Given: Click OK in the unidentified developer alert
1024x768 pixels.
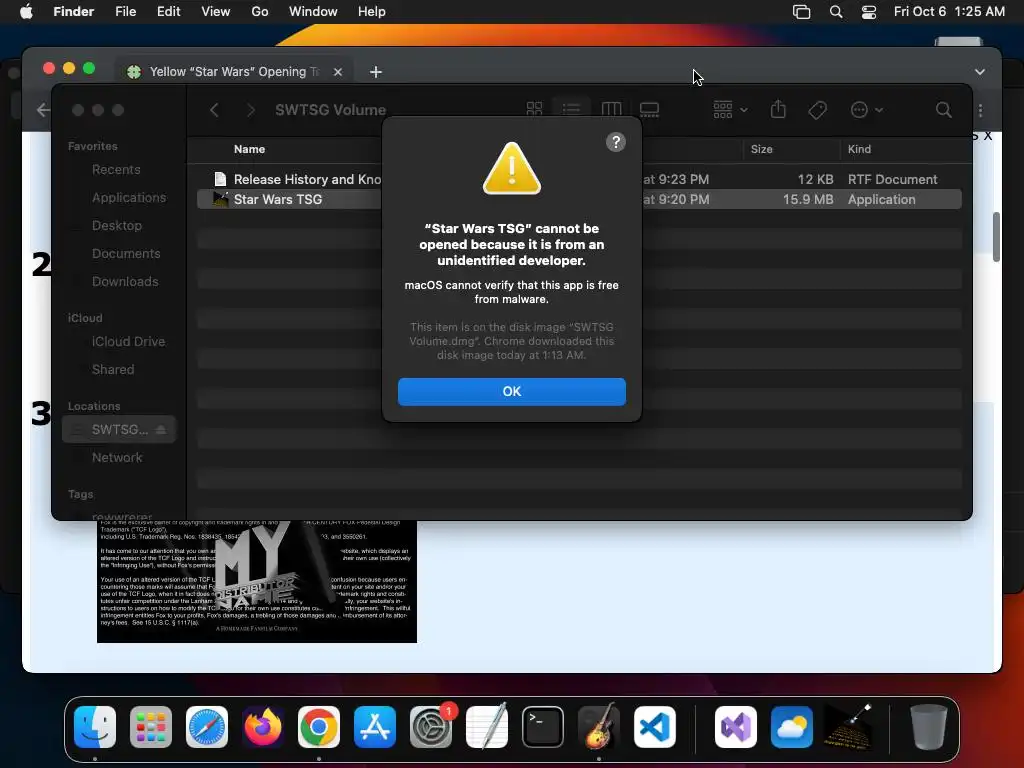Looking at the screenshot, I should (511, 391).
